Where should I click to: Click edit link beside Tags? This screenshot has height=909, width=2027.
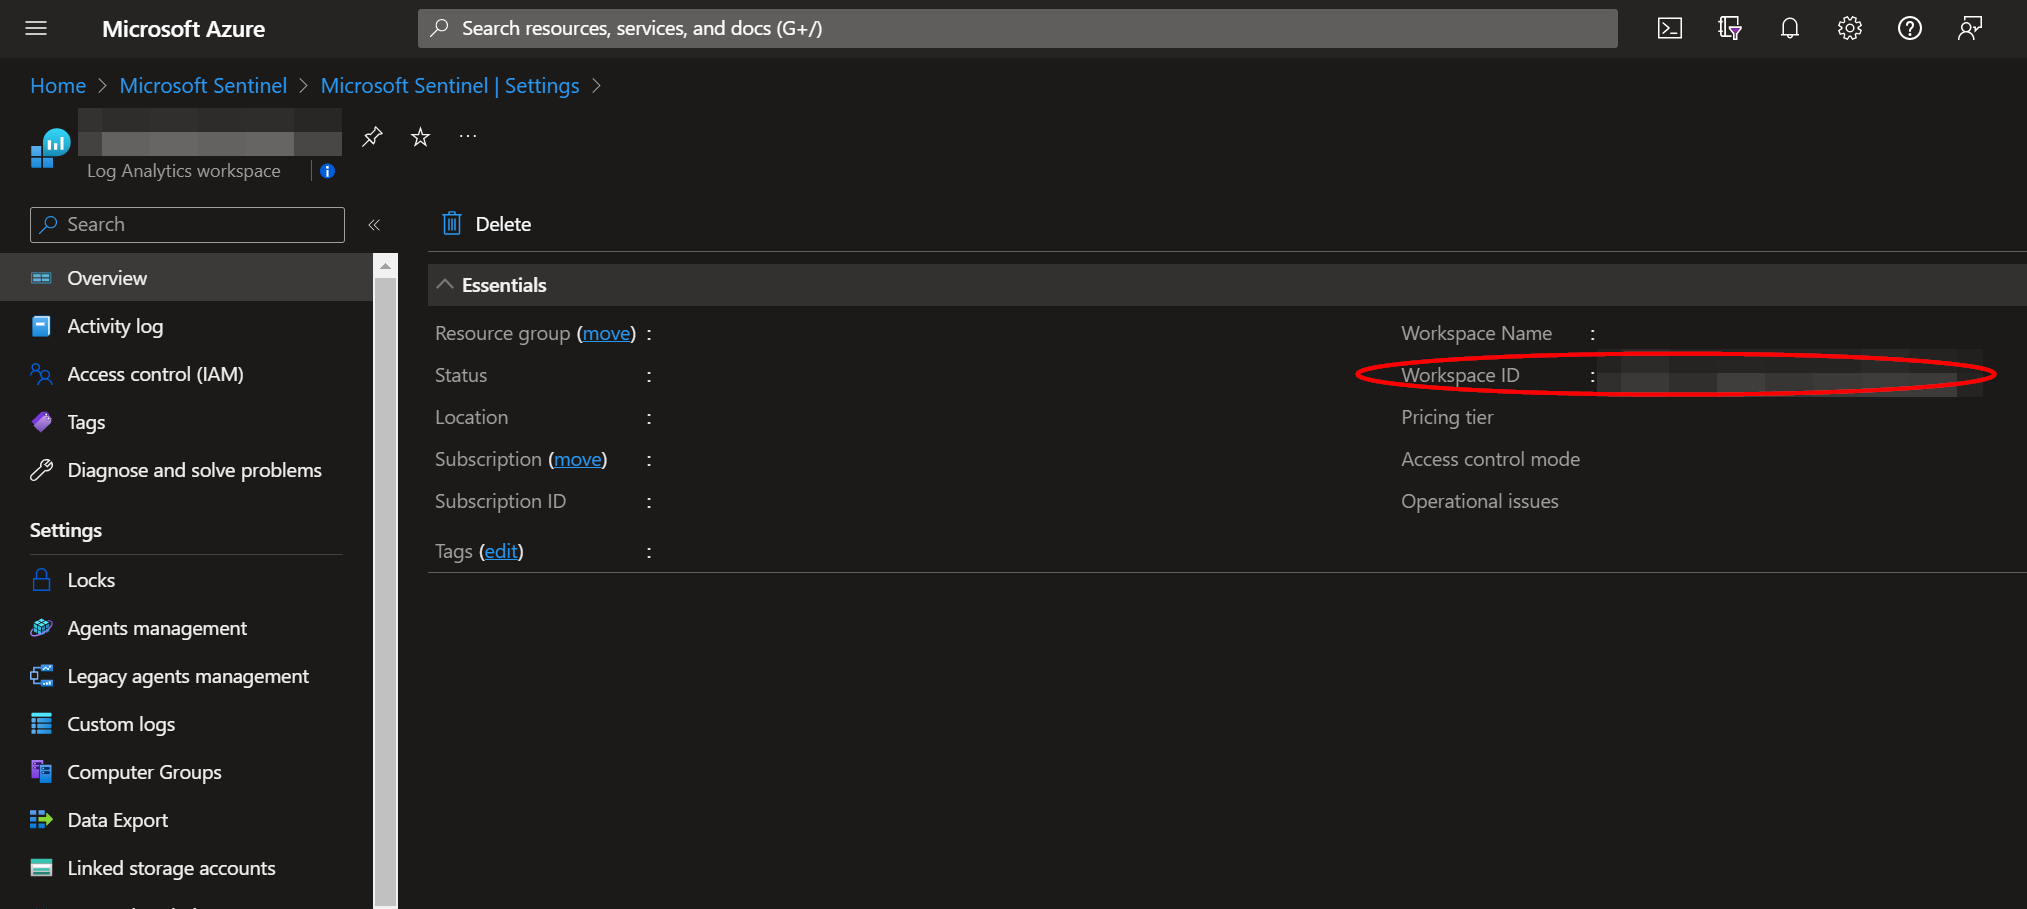501,552
